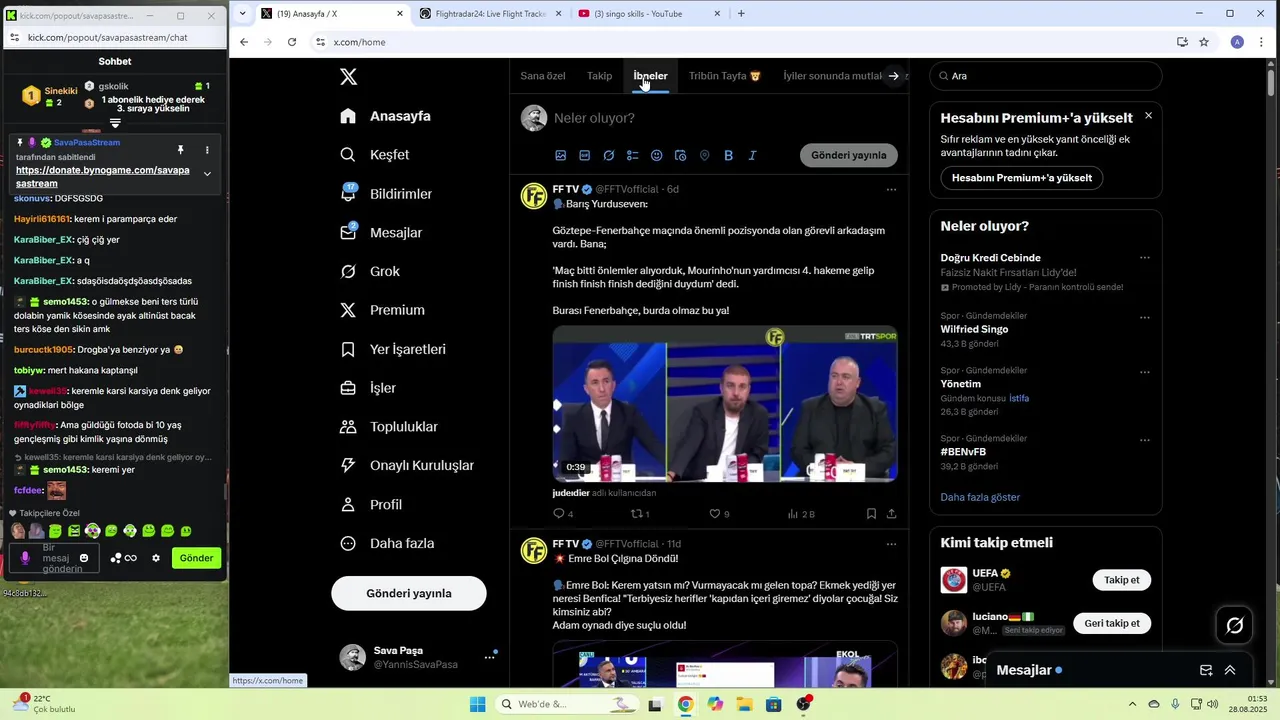Toggle italic text in composer
Image resolution: width=1280 pixels, height=720 pixels.
pos(752,156)
